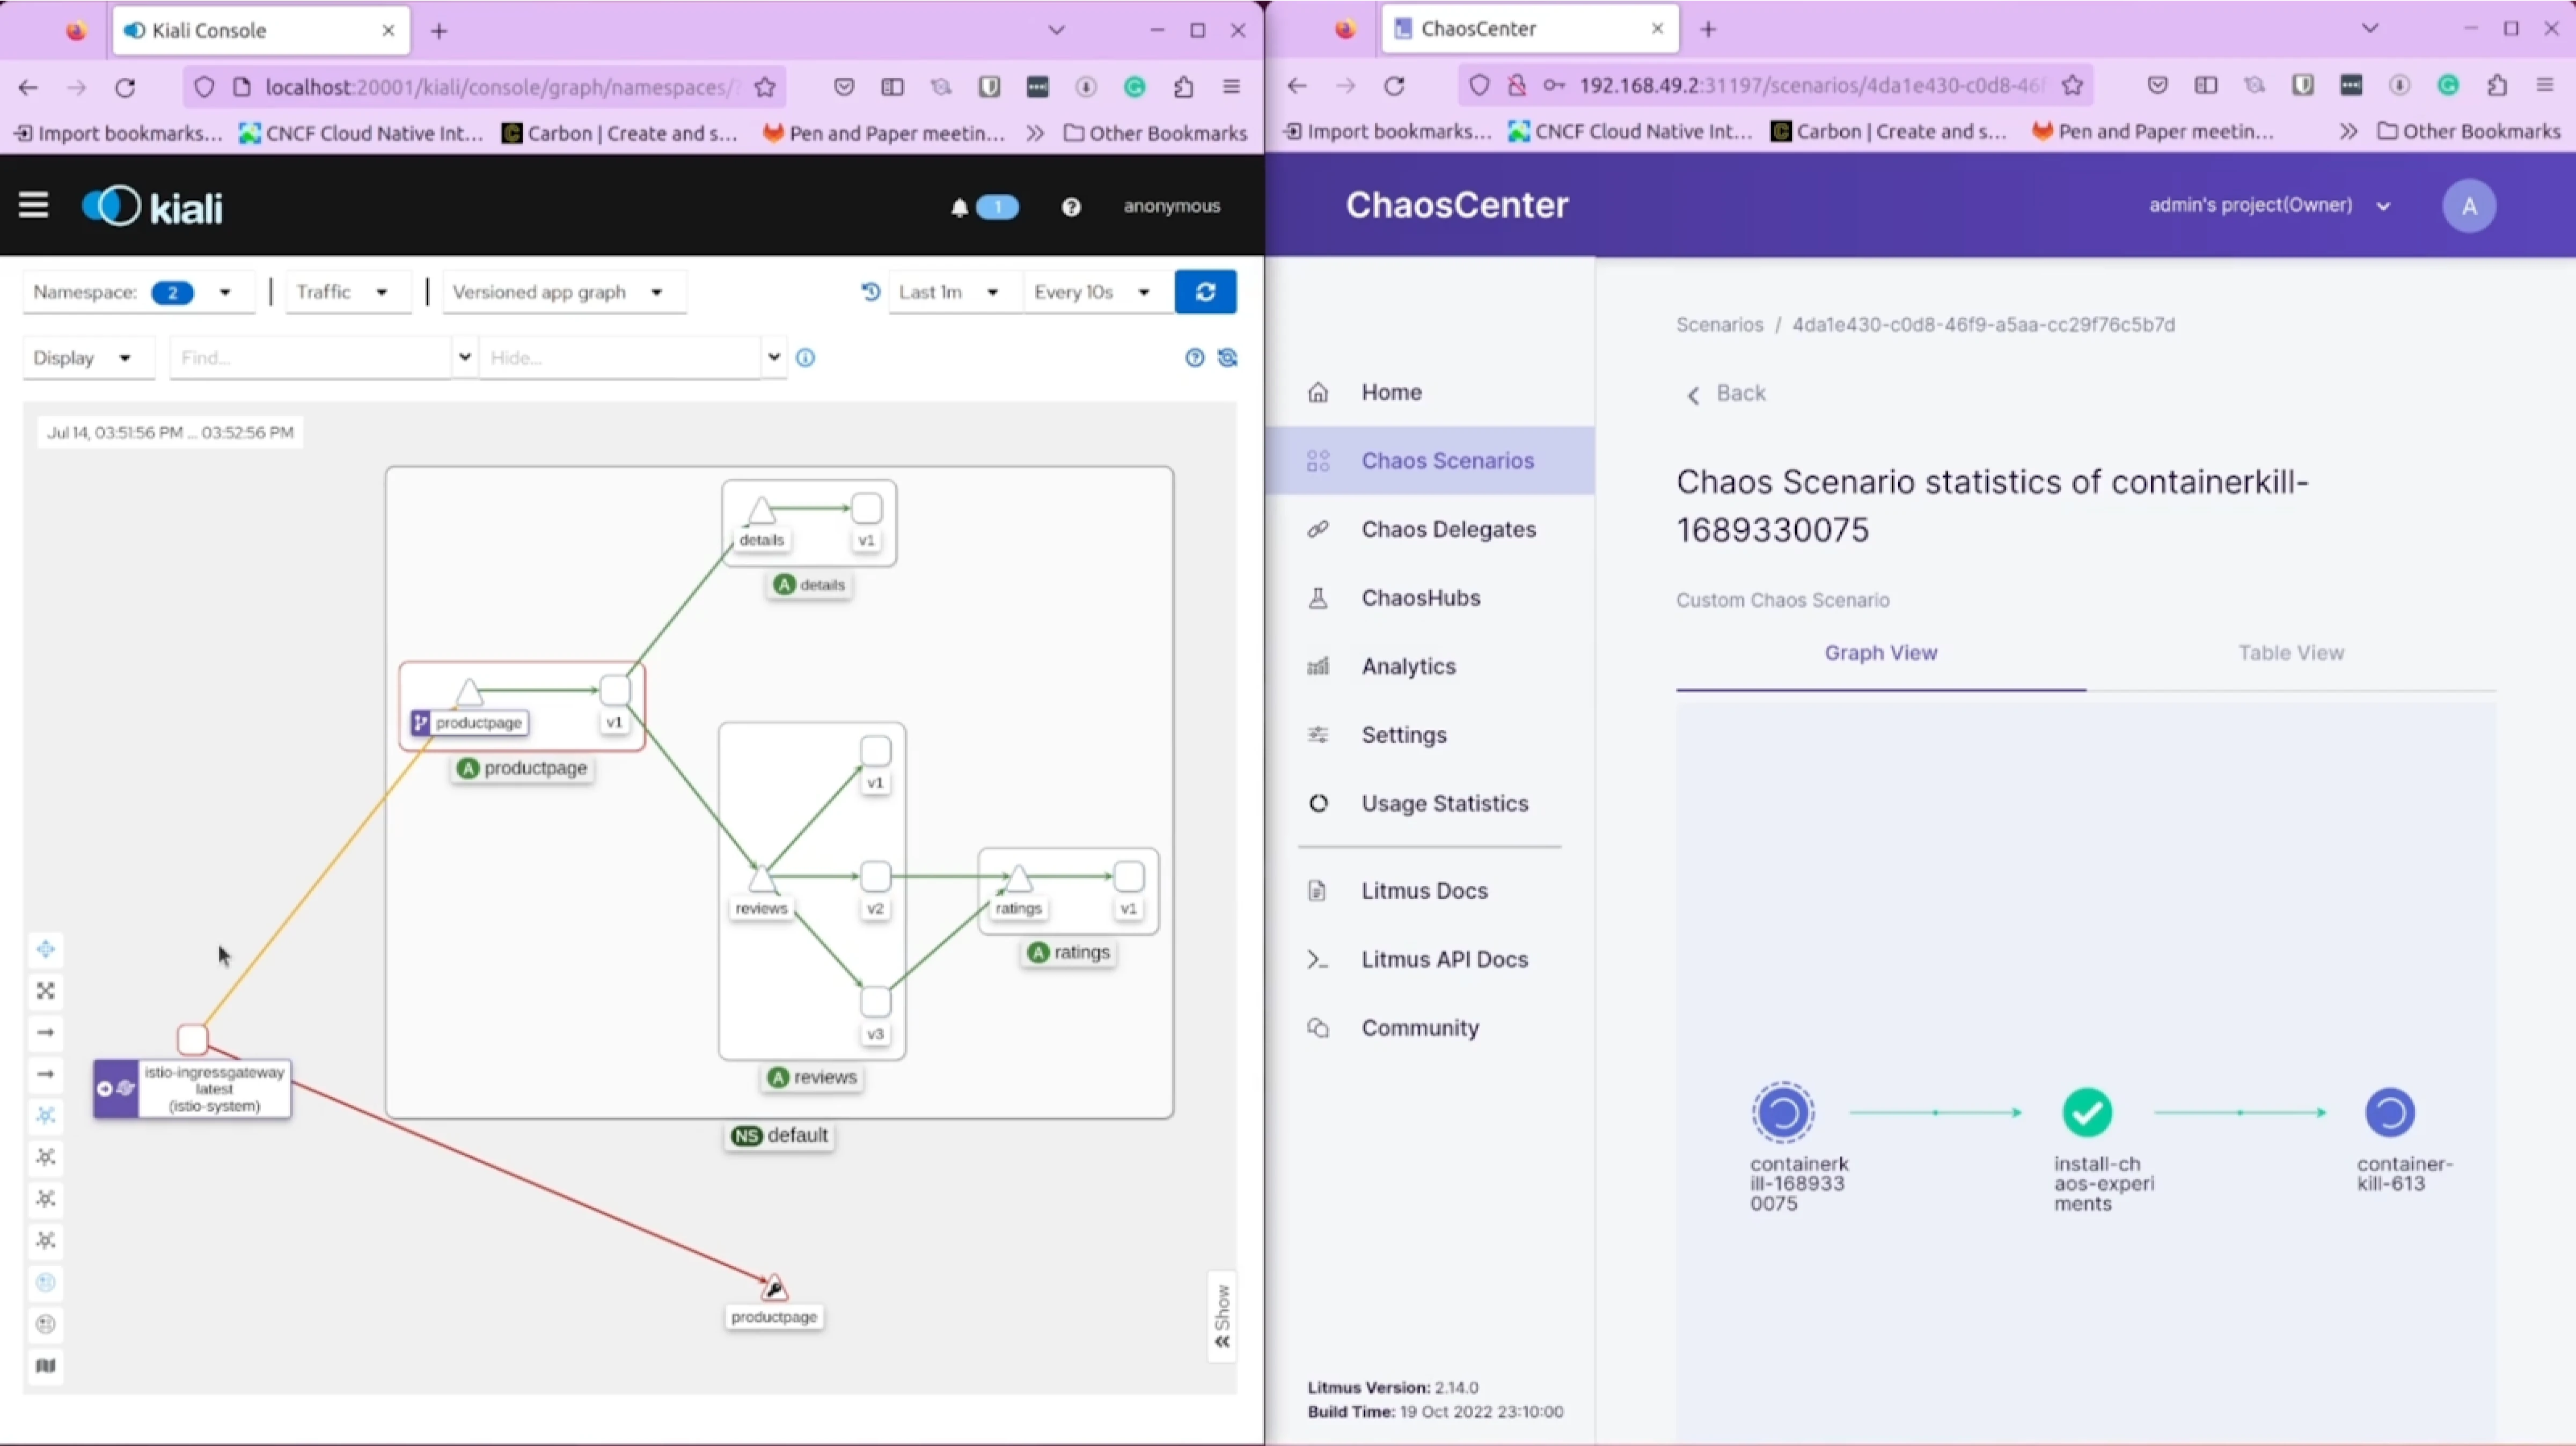This screenshot has width=2576, height=1446.
Task: Click Kiali notification bell icon
Action: [x=959, y=207]
